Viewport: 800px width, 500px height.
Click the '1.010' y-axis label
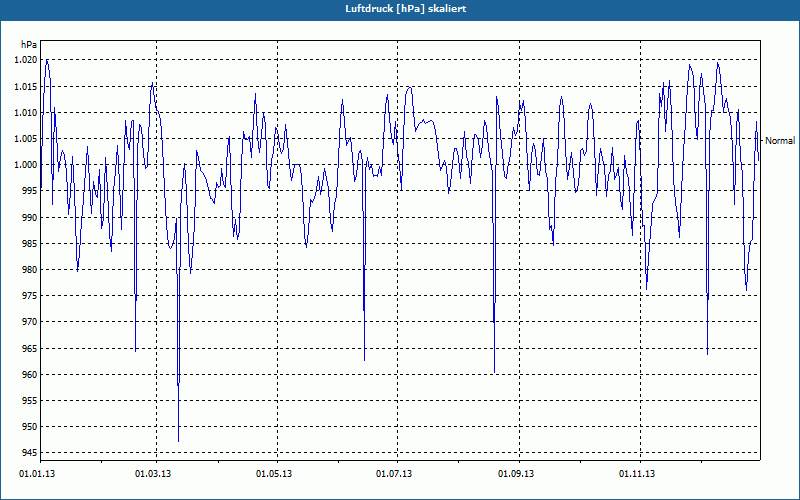26,112
